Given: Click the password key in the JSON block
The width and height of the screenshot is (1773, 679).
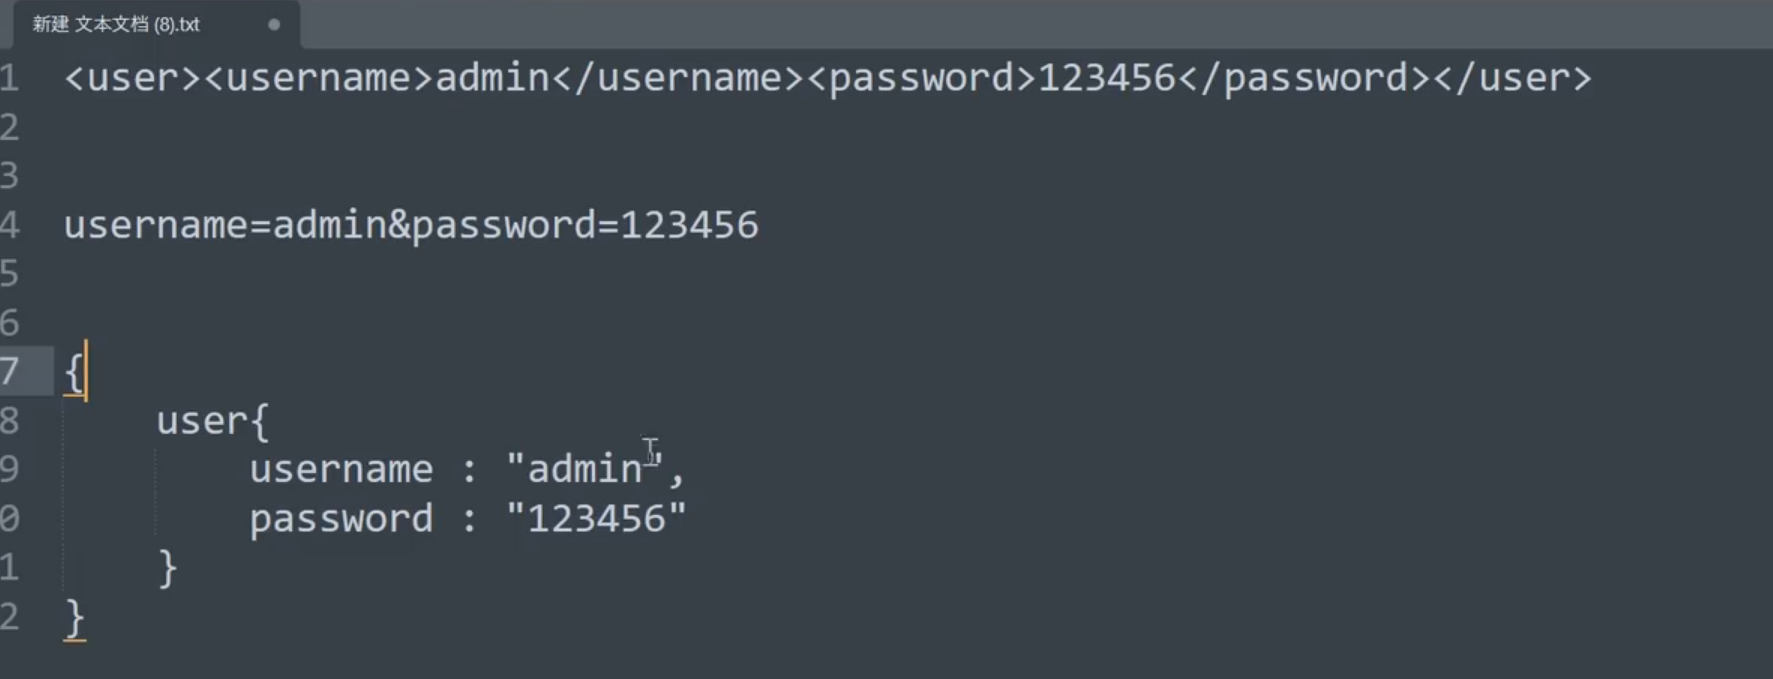Looking at the screenshot, I should click(341, 519).
